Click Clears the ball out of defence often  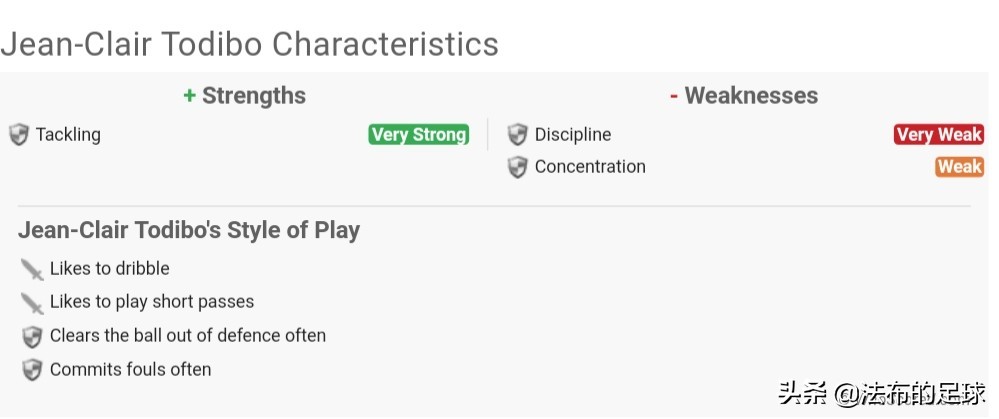pyautogui.click(x=188, y=336)
